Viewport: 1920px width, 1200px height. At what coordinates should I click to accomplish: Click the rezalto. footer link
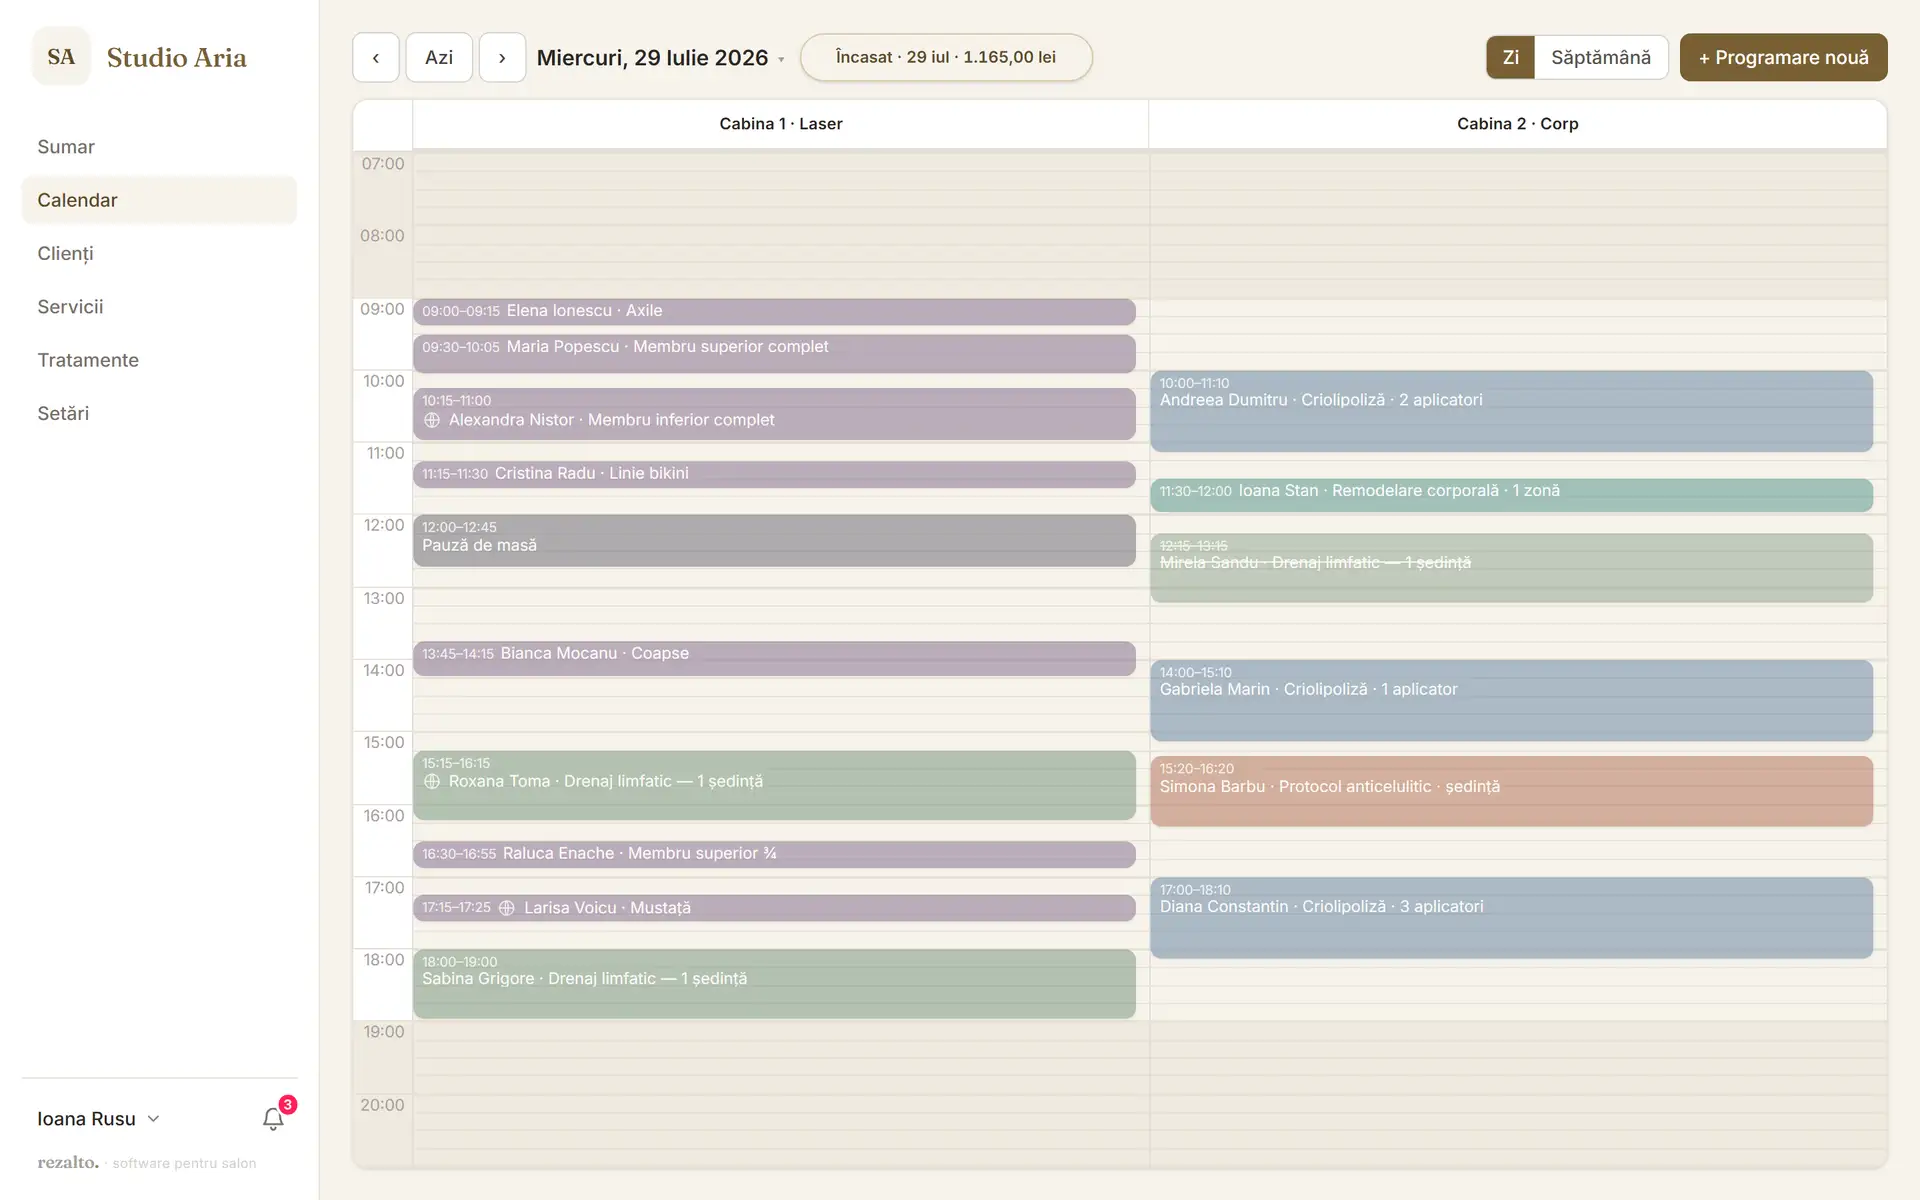pyautogui.click(x=68, y=1163)
